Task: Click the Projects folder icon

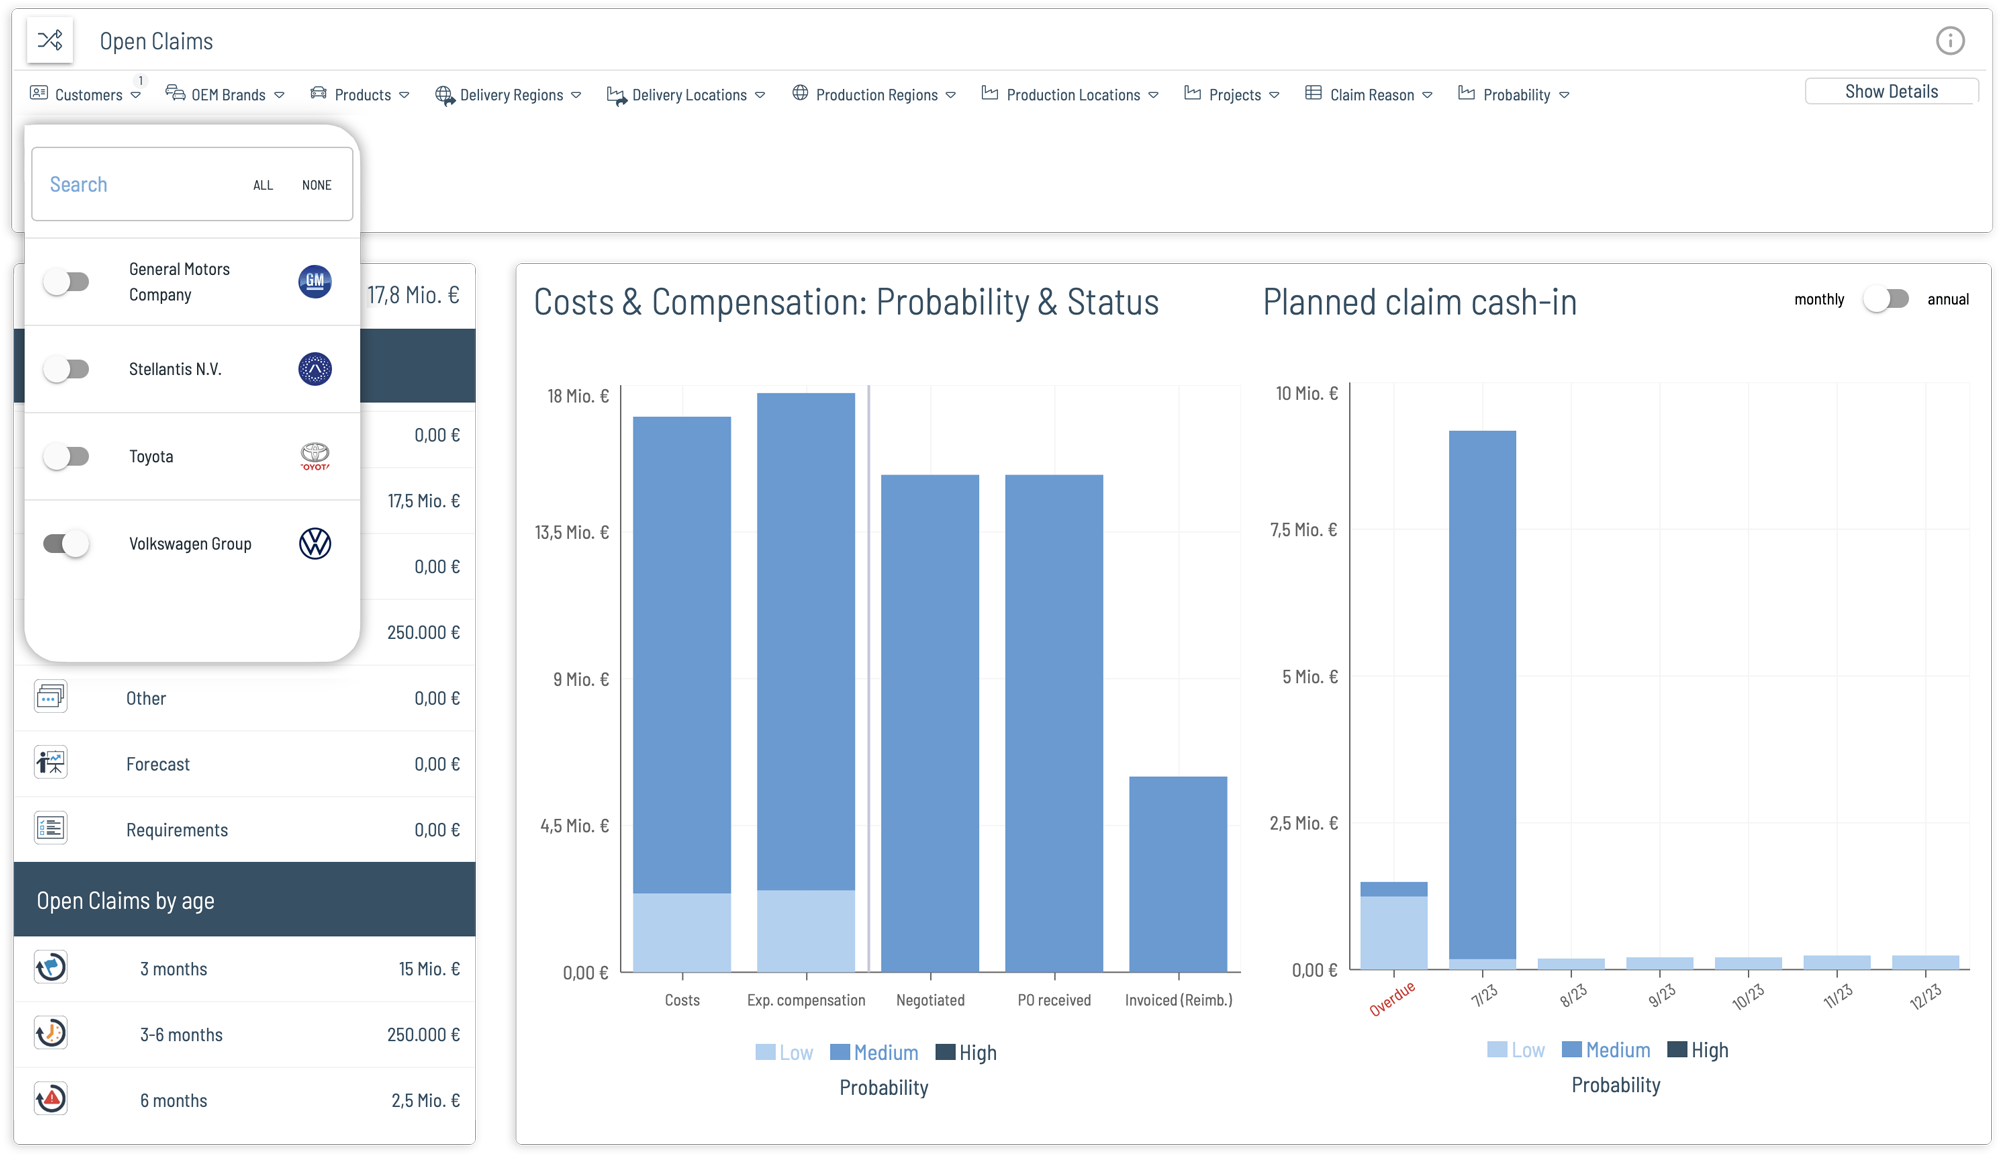Action: point(1193,94)
